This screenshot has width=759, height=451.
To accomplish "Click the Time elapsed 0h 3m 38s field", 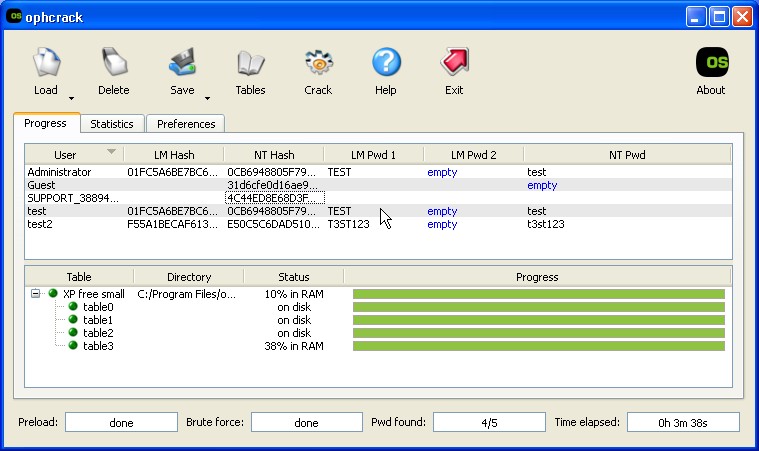I will tap(683, 422).
